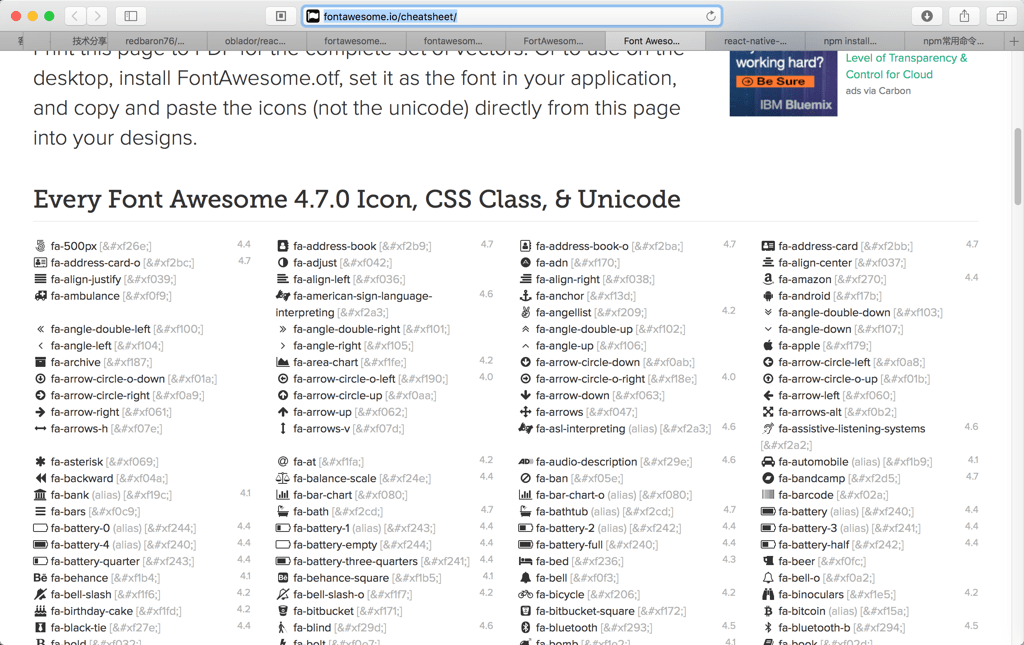Open the Safari downloads button
1024x645 pixels.
[x=927, y=16]
